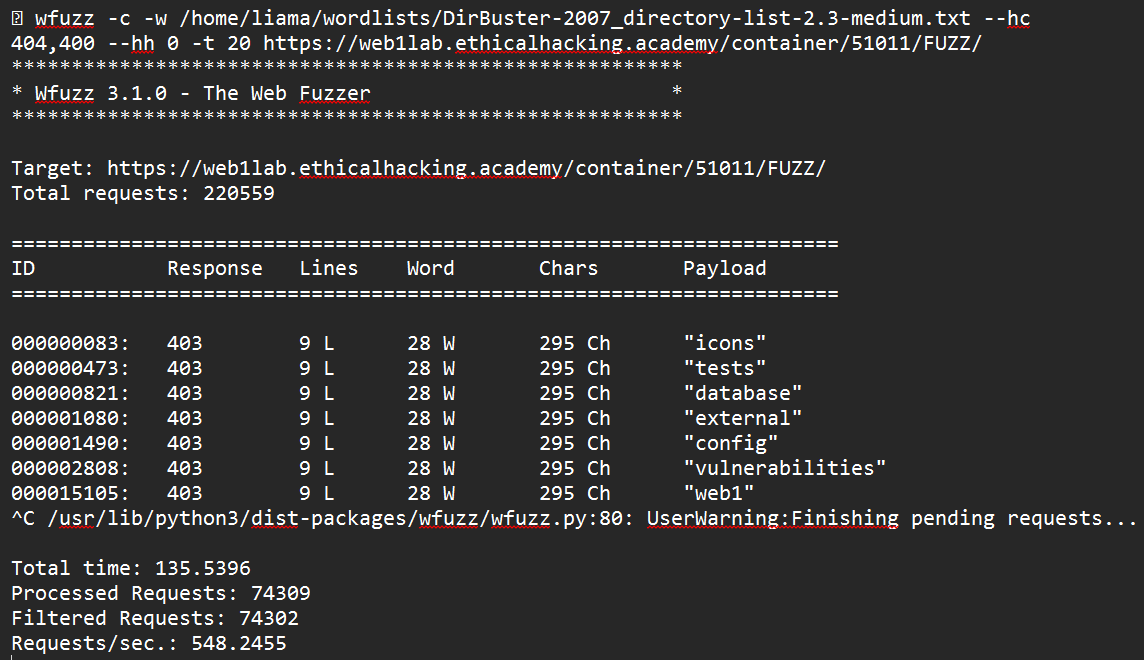
Task: Click the Chars column header
Action: (x=568, y=268)
